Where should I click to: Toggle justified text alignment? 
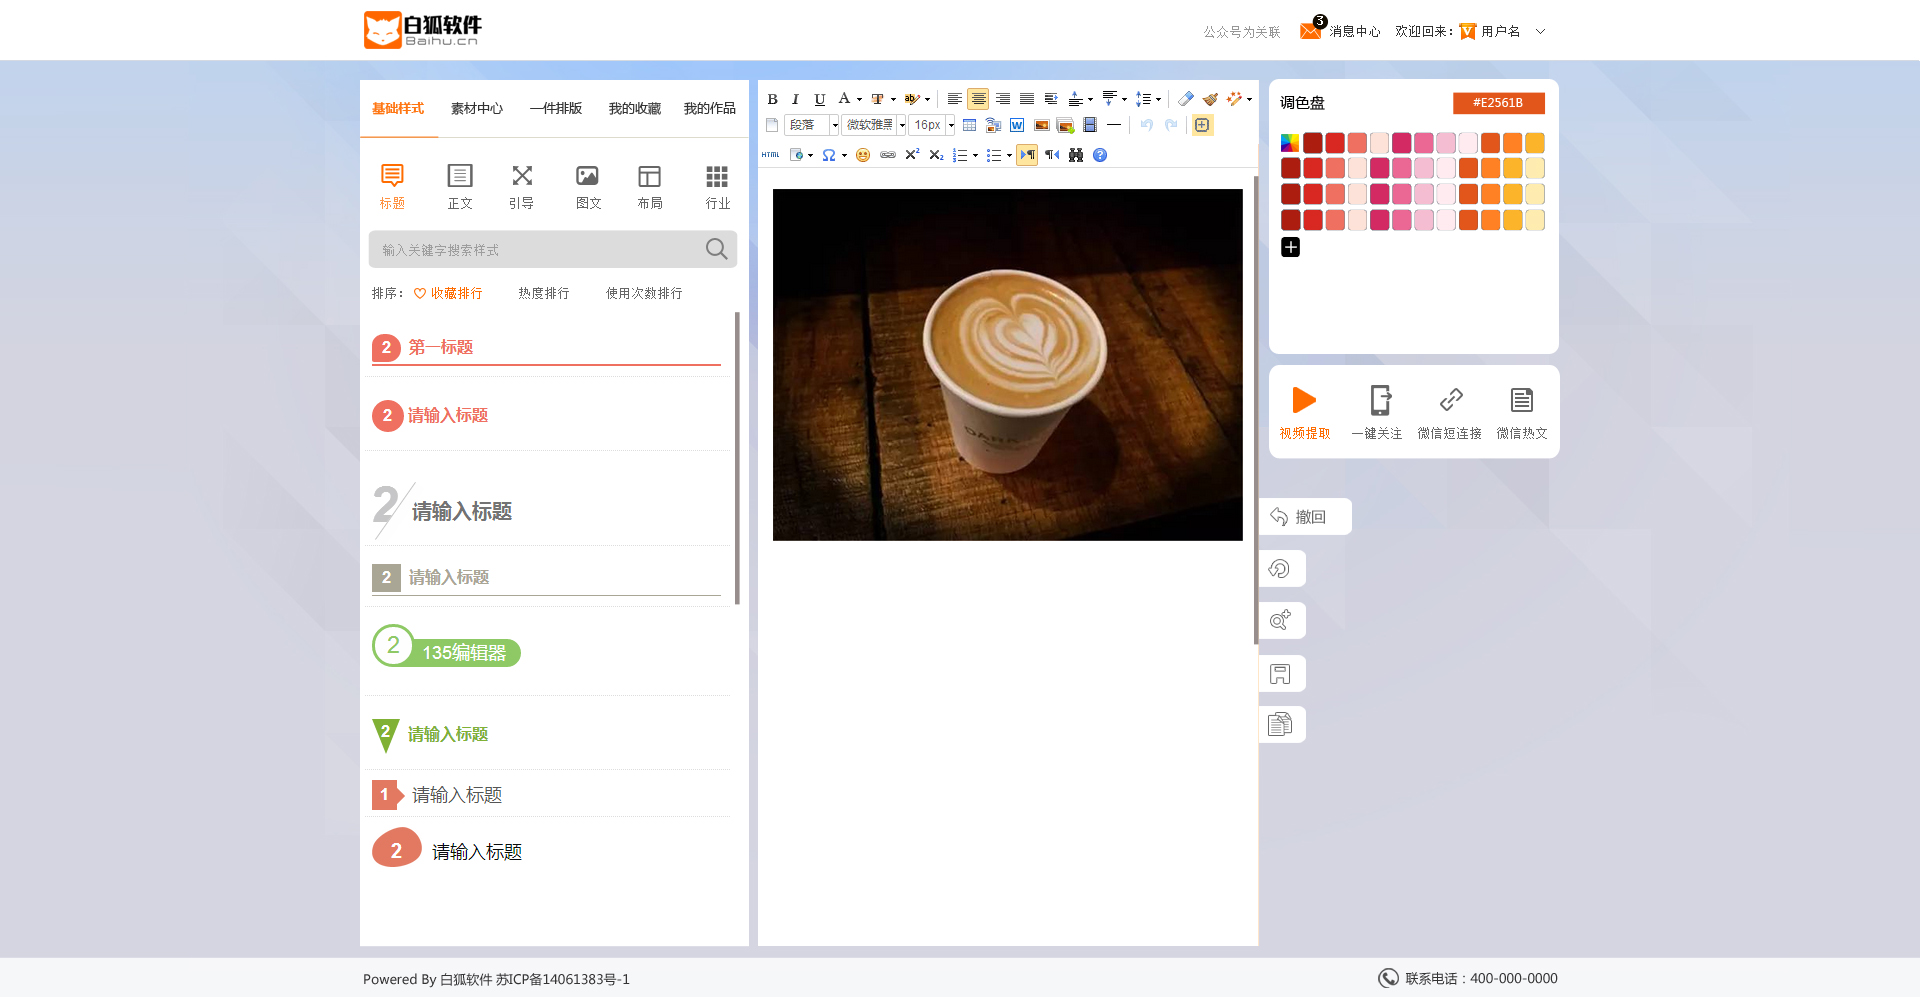click(1027, 99)
